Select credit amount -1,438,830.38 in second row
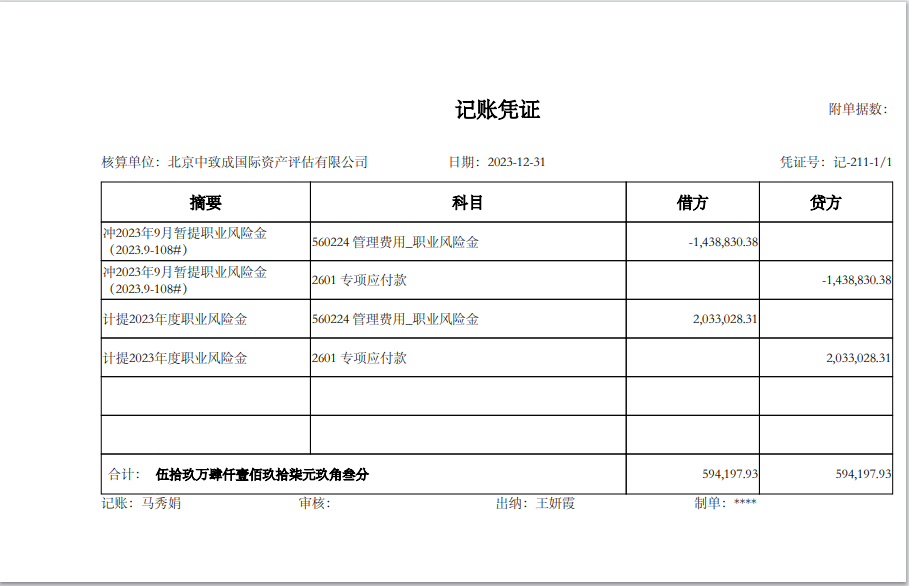 coord(856,281)
